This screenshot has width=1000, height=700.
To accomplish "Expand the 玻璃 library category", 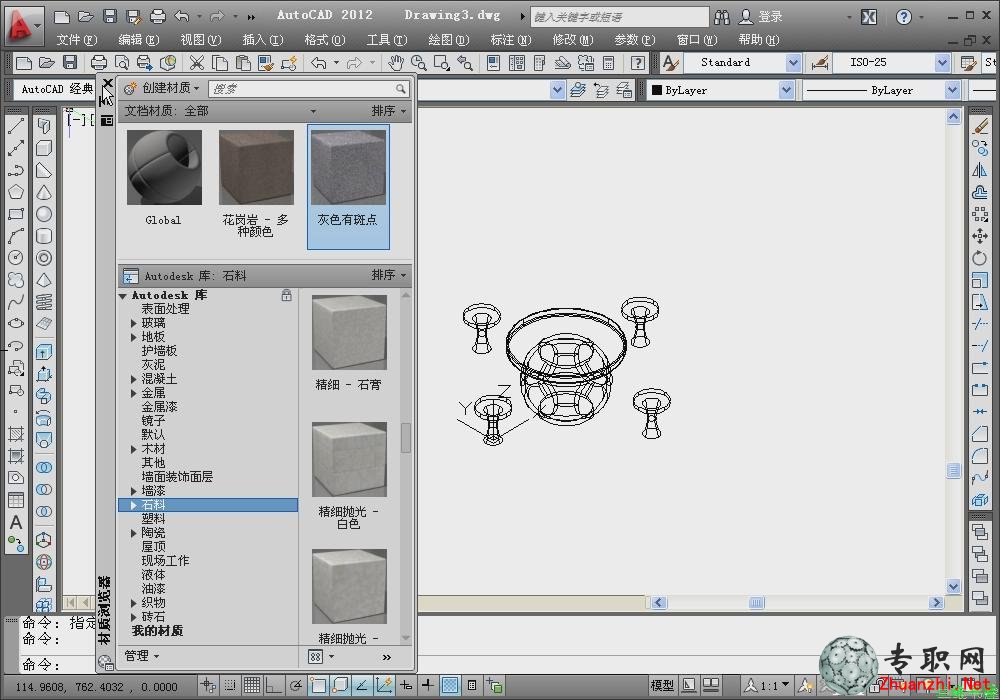I will click(x=134, y=323).
